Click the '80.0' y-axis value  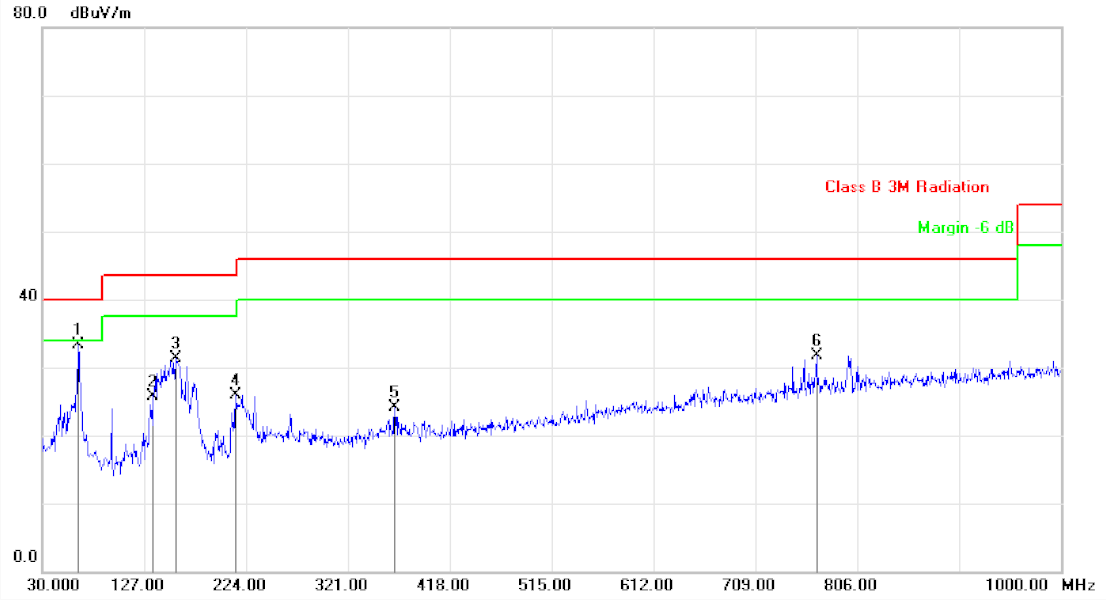(30, 13)
